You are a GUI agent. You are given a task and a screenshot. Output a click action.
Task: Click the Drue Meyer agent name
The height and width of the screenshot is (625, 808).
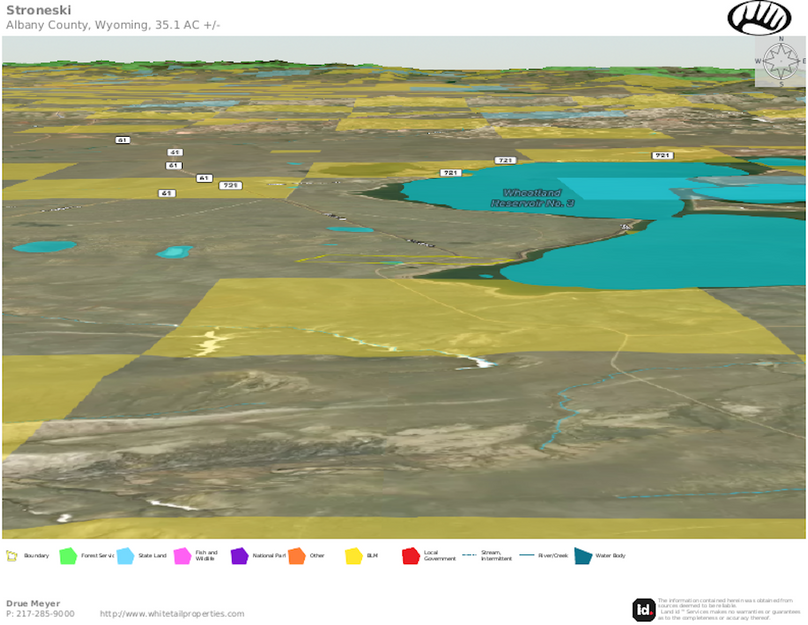(33, 603)
